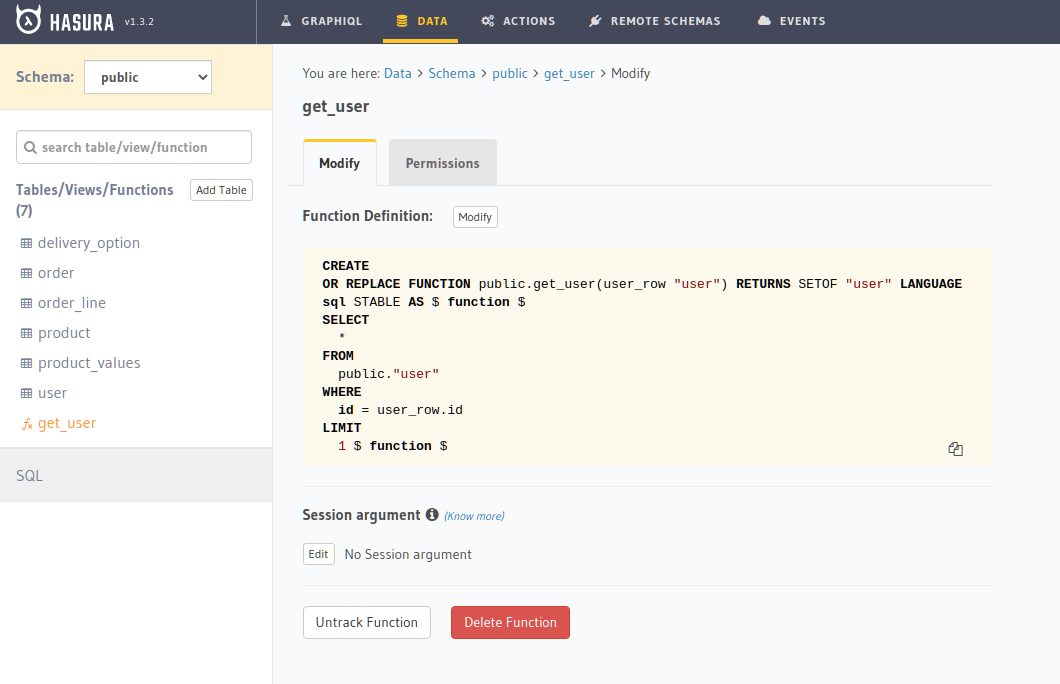Click the Add Table button

pos(221,190)
